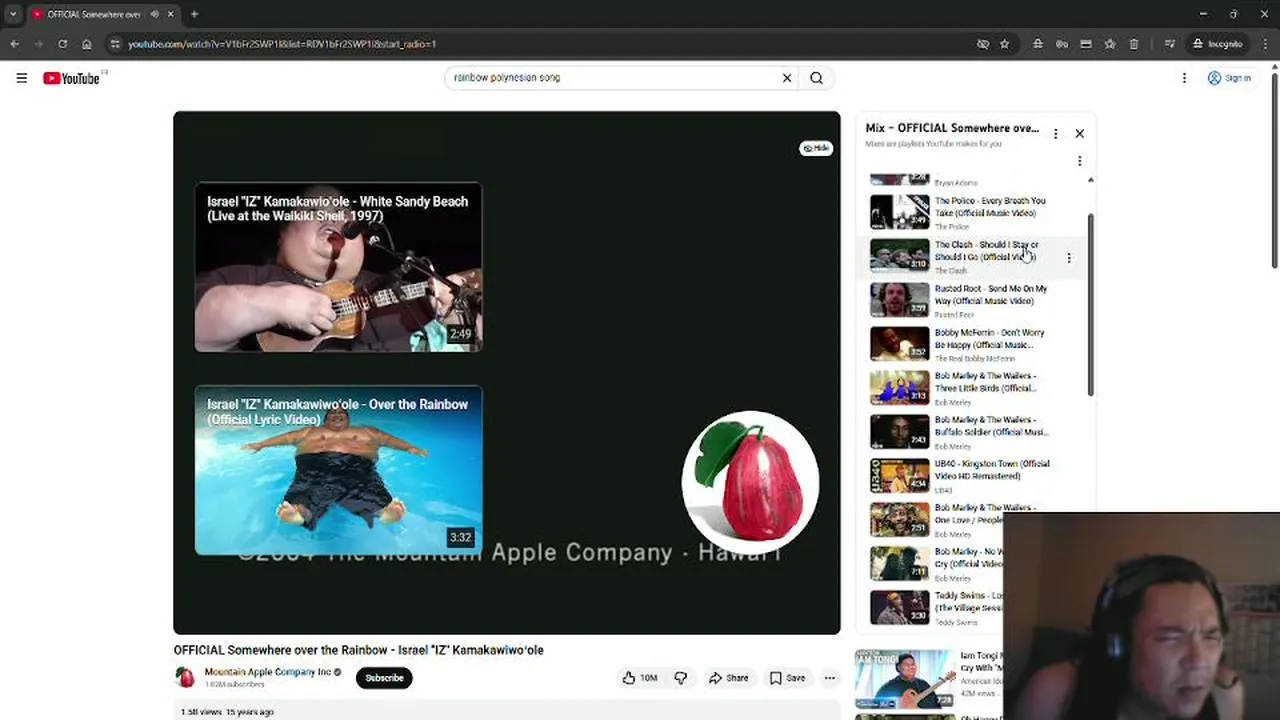The image size is (1280, 720).
Task: Click the playlist panel scrollbar
Action: (x=1090, y=305)
